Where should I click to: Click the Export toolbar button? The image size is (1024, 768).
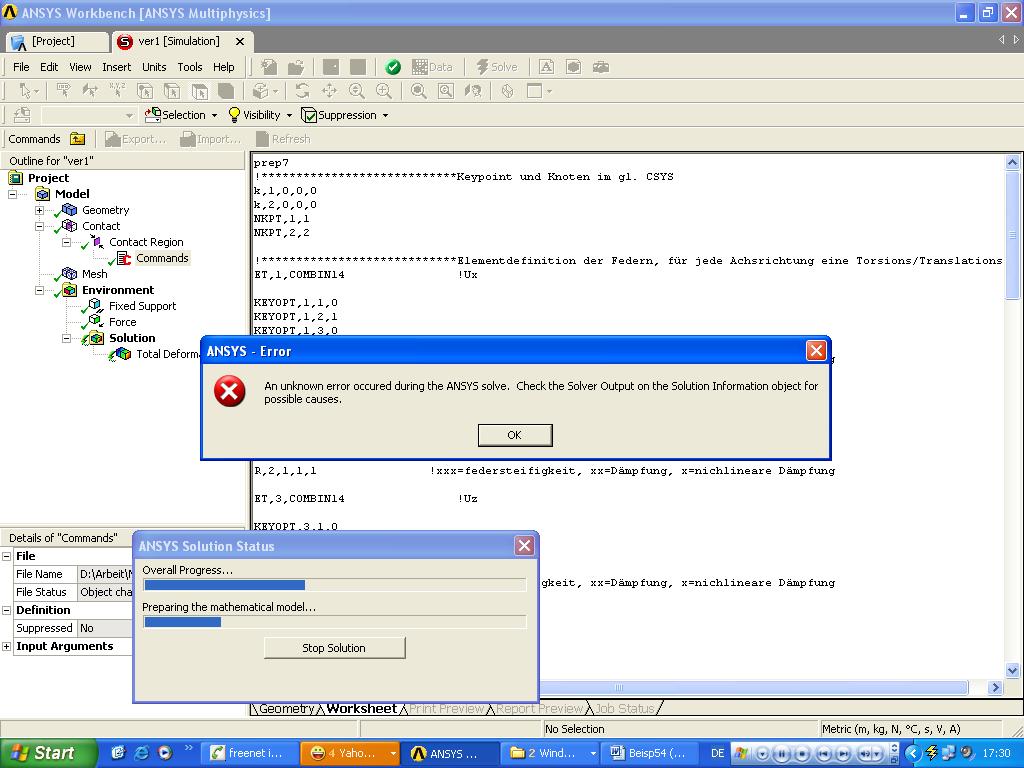click(x=135, y=138)
